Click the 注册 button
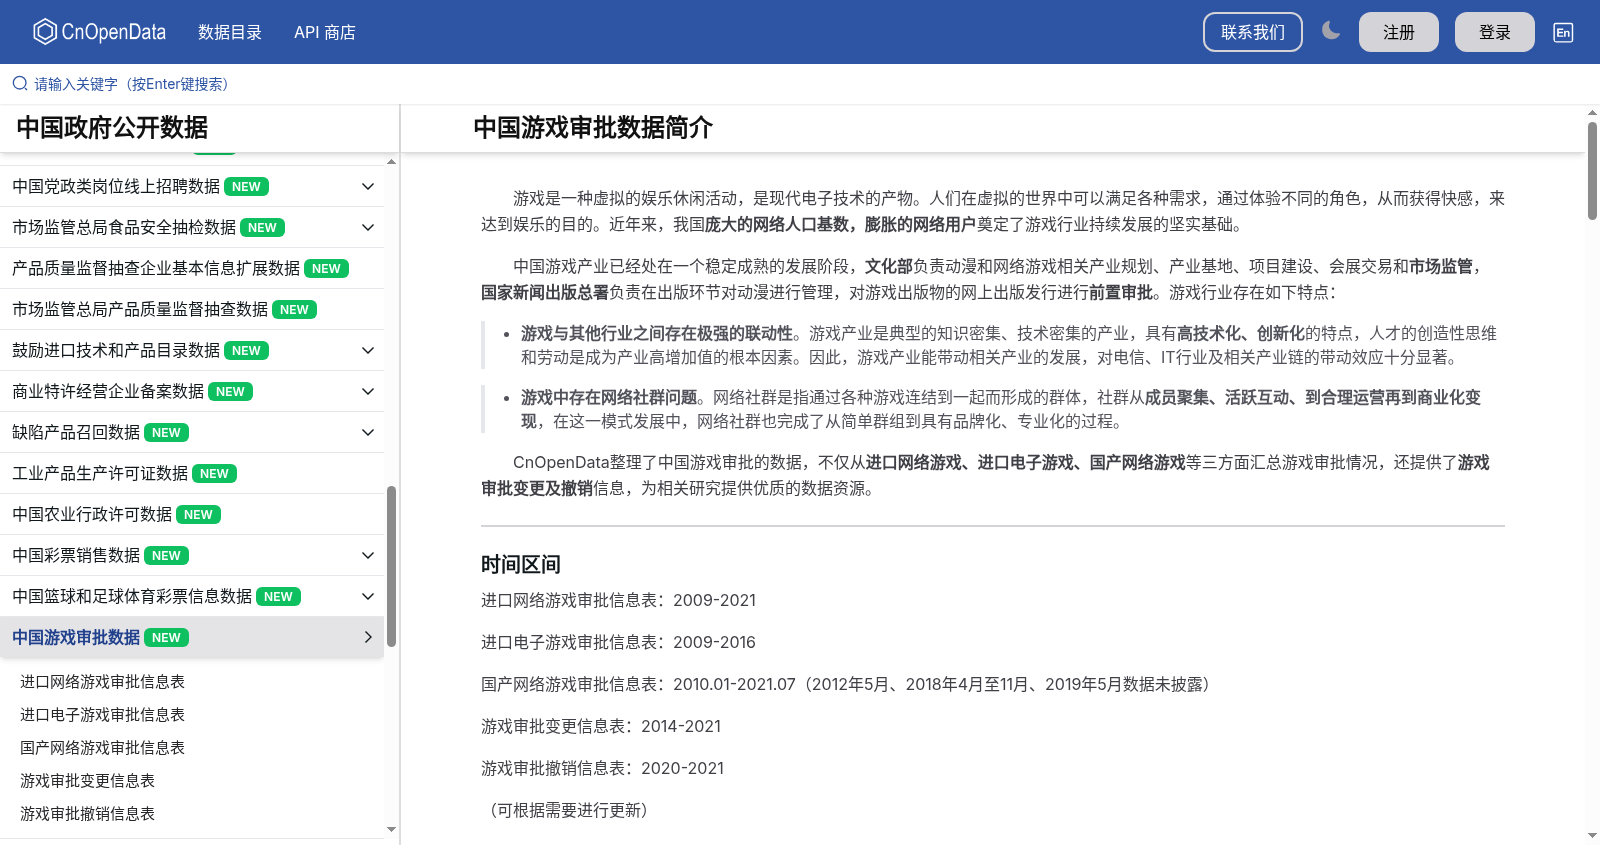The image size is (1600, 861). [1399, 32]
